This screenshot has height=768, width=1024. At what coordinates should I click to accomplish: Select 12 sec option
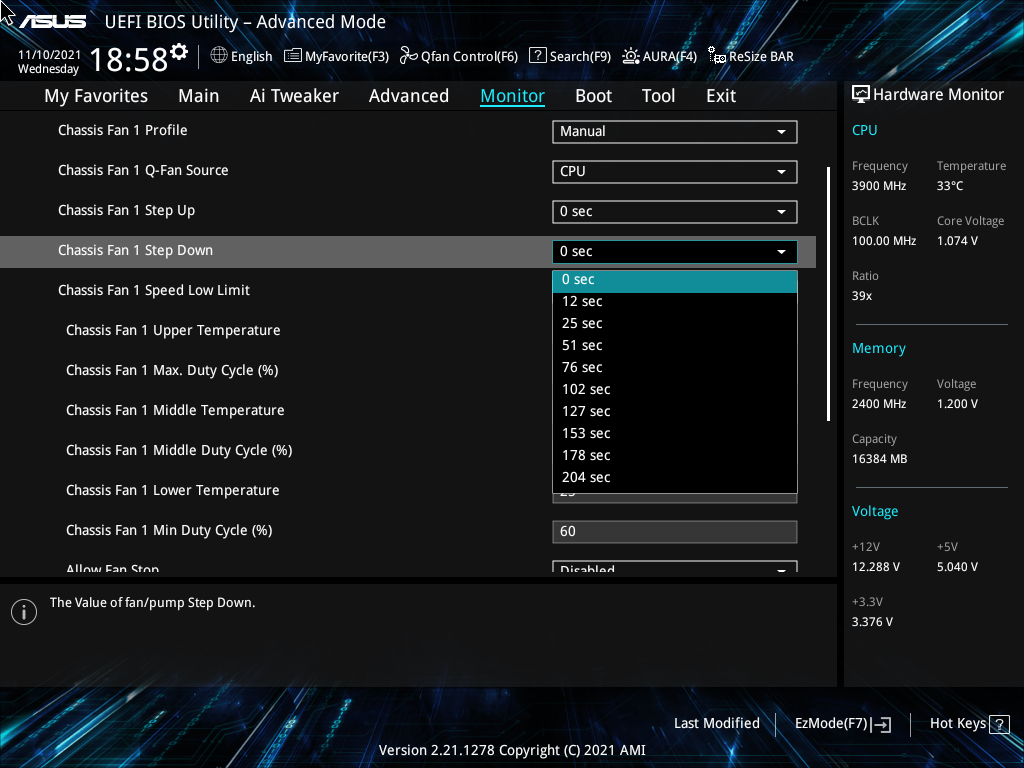coord(675,302)
